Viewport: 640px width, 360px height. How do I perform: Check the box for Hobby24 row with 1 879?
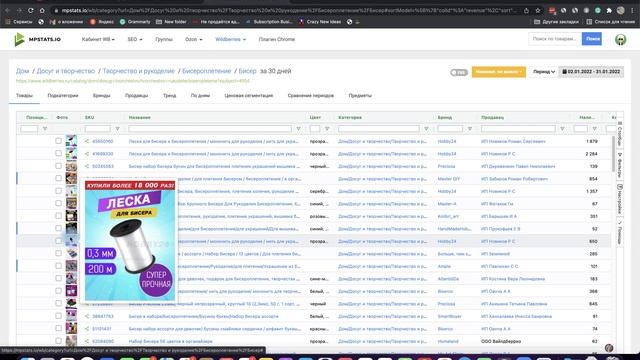click(58, 141)
